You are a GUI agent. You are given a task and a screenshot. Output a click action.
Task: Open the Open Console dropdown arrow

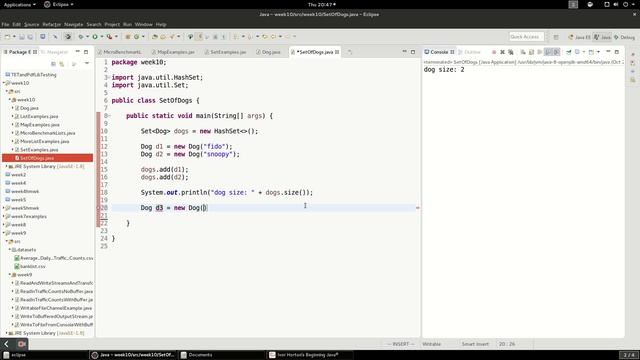tap(598, 52)
